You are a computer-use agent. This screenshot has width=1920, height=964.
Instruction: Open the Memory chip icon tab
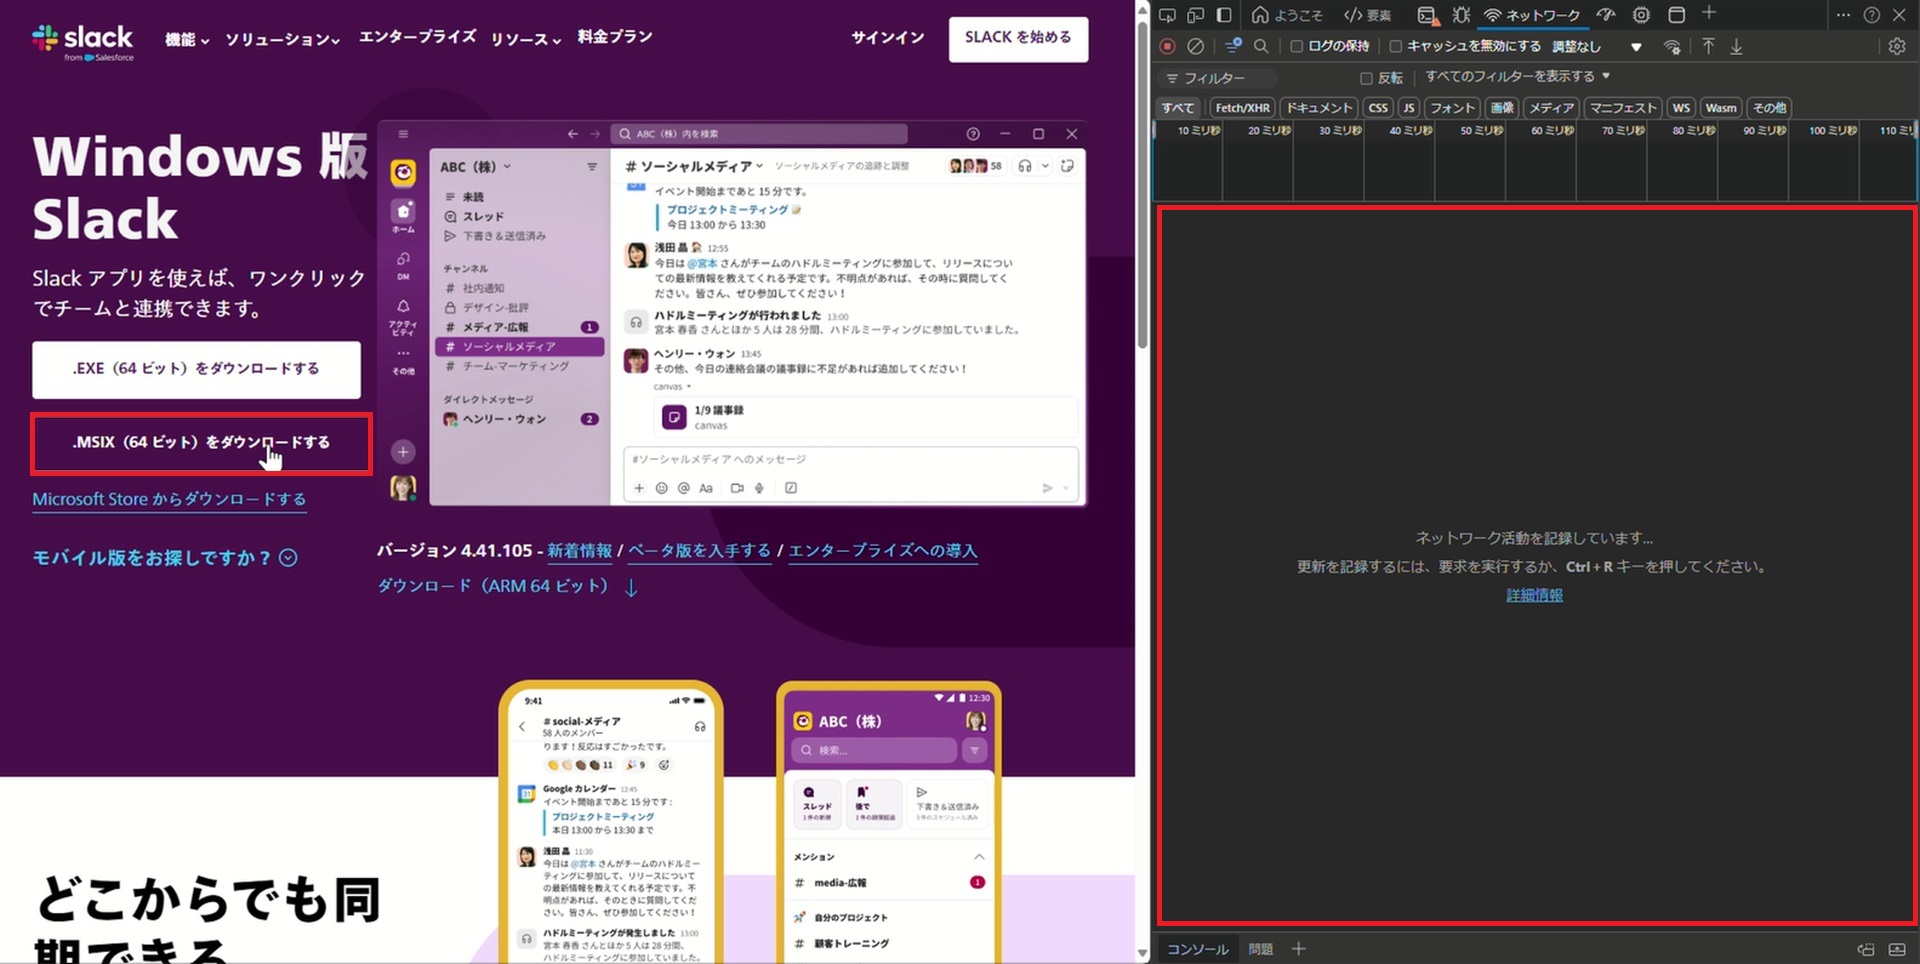[1641, 15]
